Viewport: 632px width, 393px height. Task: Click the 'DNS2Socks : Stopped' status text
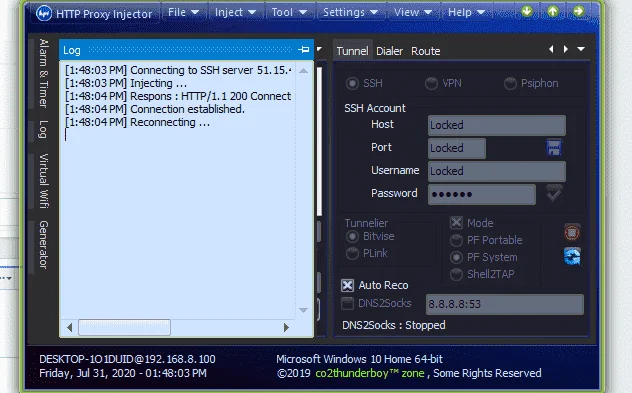pyautogui.click(x=394, y=325)
